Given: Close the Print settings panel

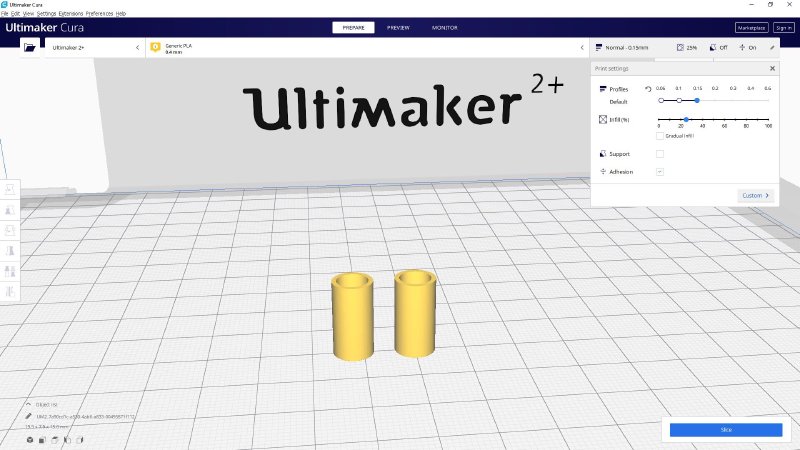Looking at the screenshot, I should (772, 68).
